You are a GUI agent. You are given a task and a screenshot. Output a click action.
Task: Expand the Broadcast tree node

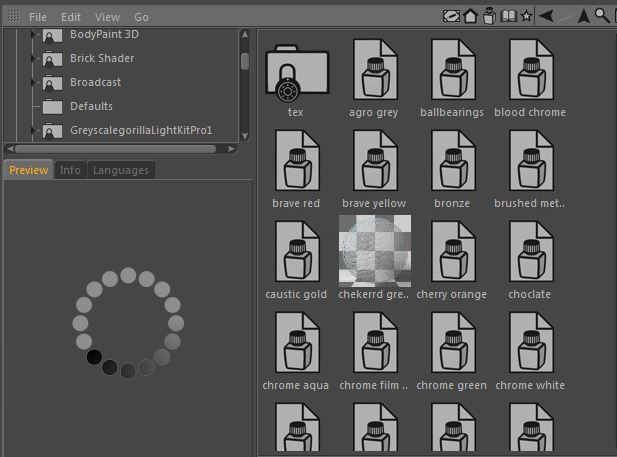[33, 82]
